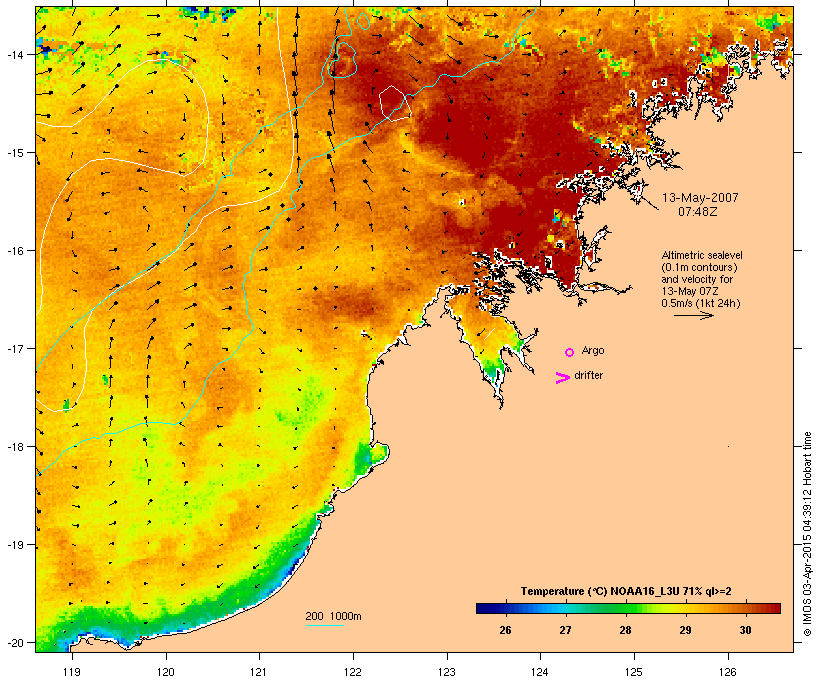The height and width of the screenshot is (680, 820).
Task: Click the temperature color bar
Action: 628,608
